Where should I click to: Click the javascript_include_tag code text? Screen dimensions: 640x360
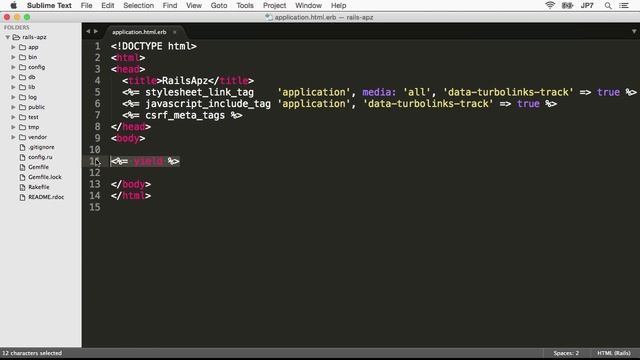[x=208, y=104]
